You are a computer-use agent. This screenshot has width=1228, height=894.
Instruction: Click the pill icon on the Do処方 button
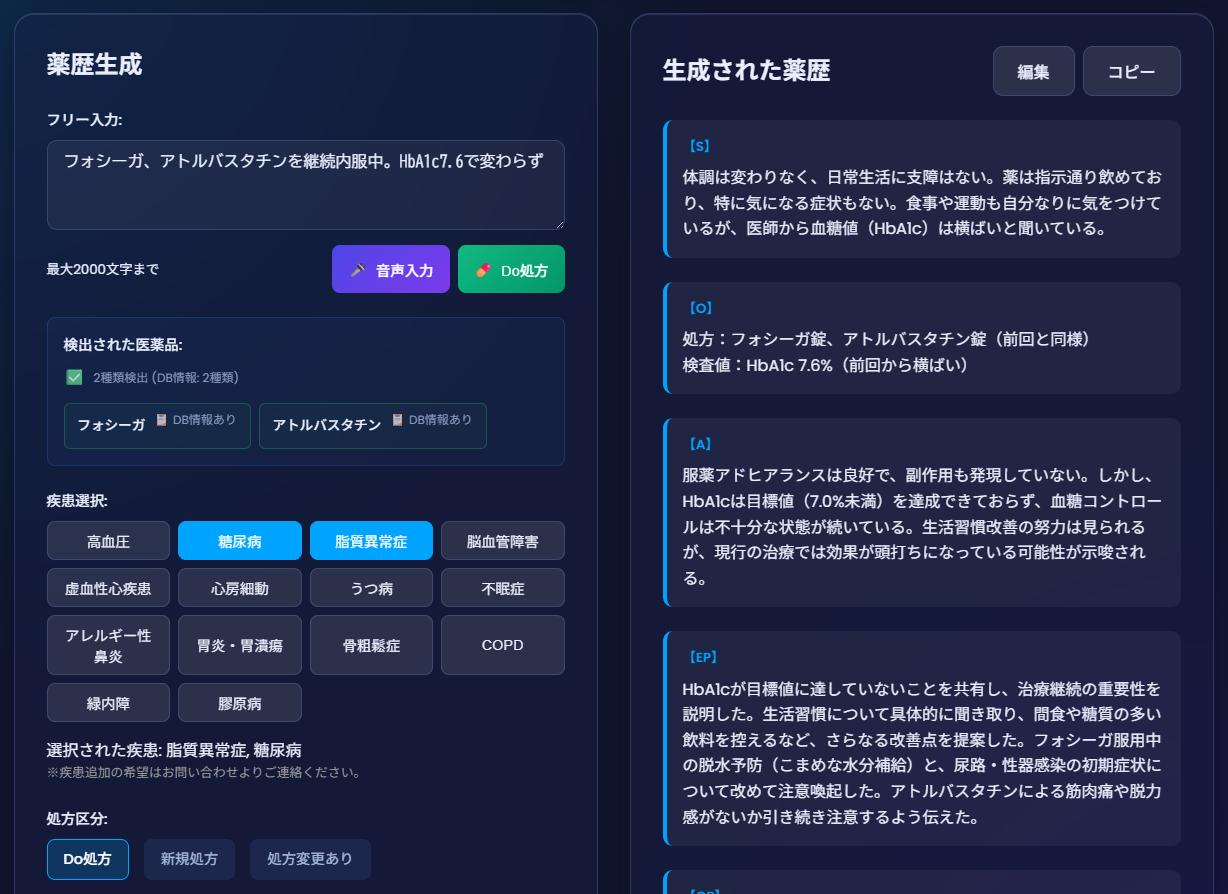(x=481, y=269)
